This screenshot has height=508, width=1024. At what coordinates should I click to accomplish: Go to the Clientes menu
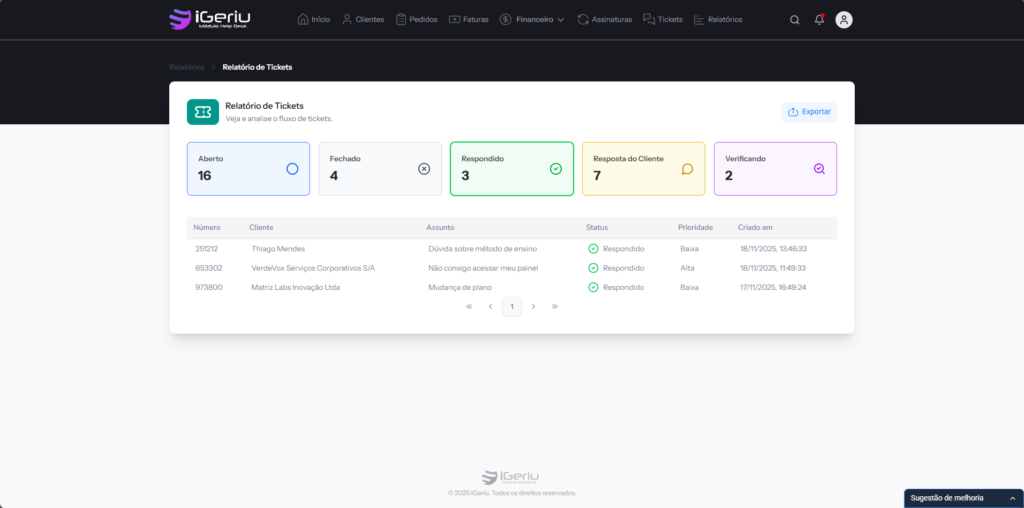(362, 19)
